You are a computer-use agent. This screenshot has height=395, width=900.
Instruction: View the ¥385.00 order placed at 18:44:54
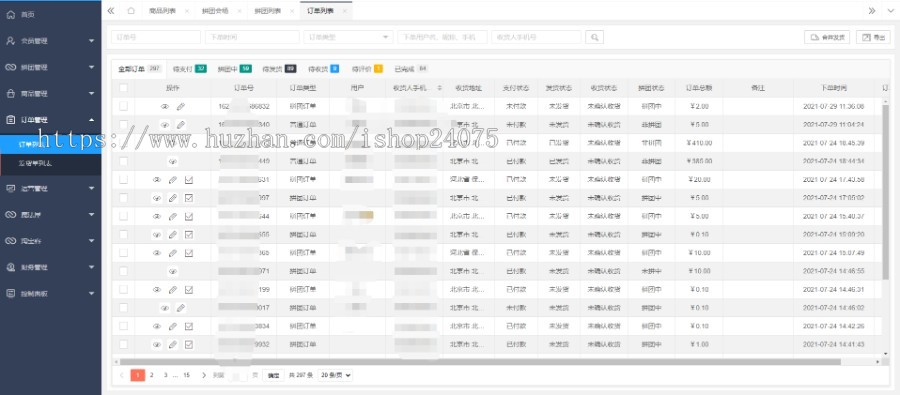tap(173, 161)
